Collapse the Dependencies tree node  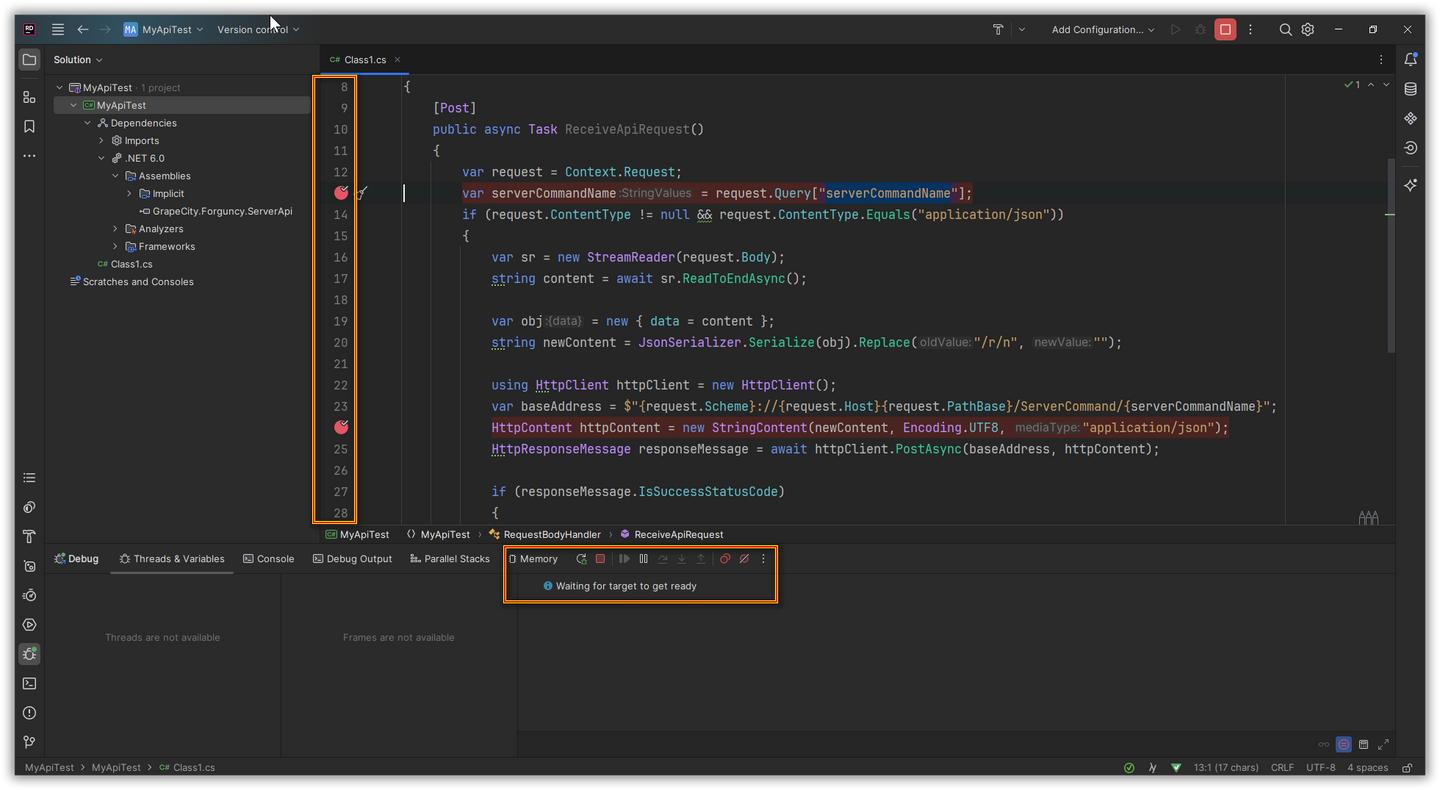tap(88, 123)
